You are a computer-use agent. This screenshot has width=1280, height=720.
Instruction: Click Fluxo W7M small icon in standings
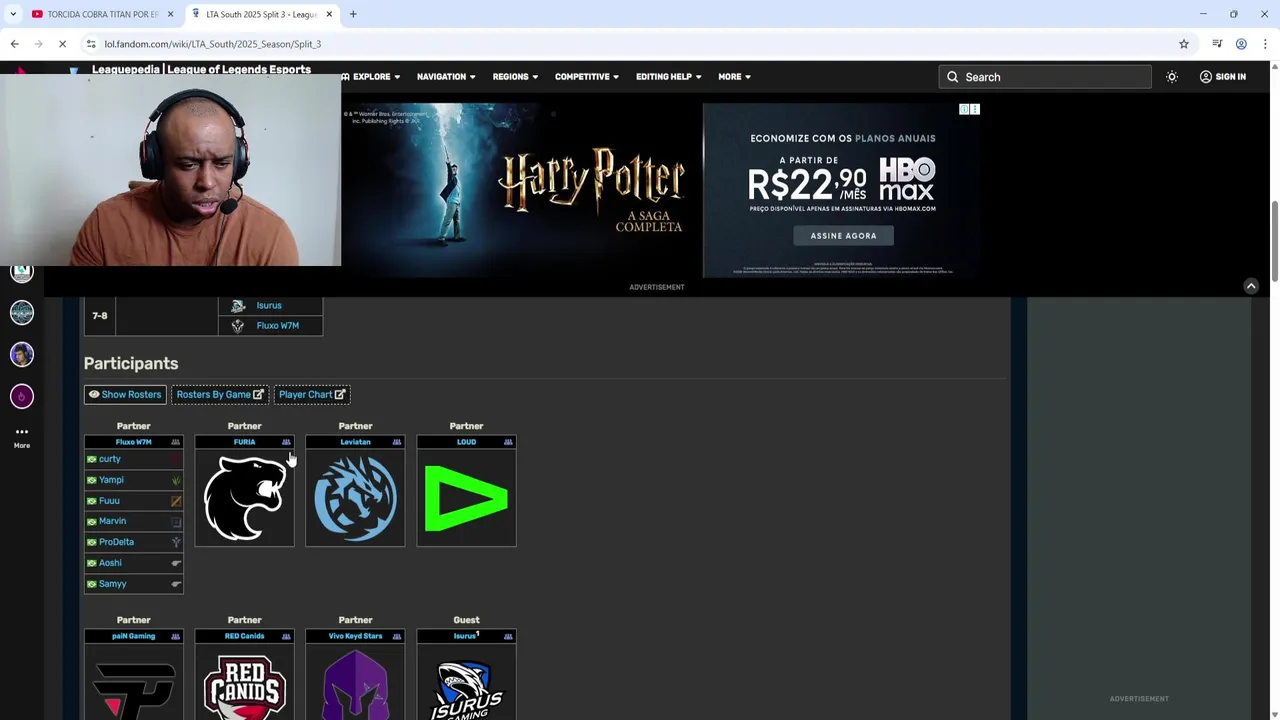pyautogui.click(x=238, y=326)
